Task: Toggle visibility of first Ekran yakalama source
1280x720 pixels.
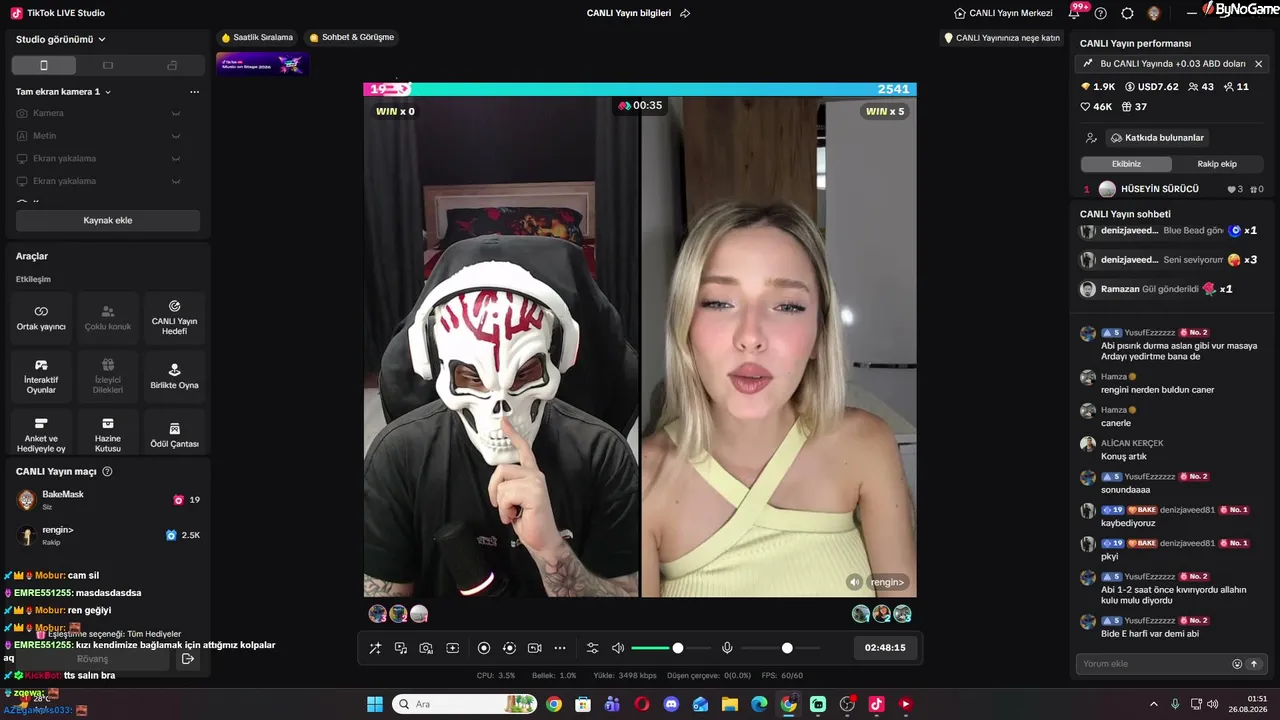Action: coord(176,159)
